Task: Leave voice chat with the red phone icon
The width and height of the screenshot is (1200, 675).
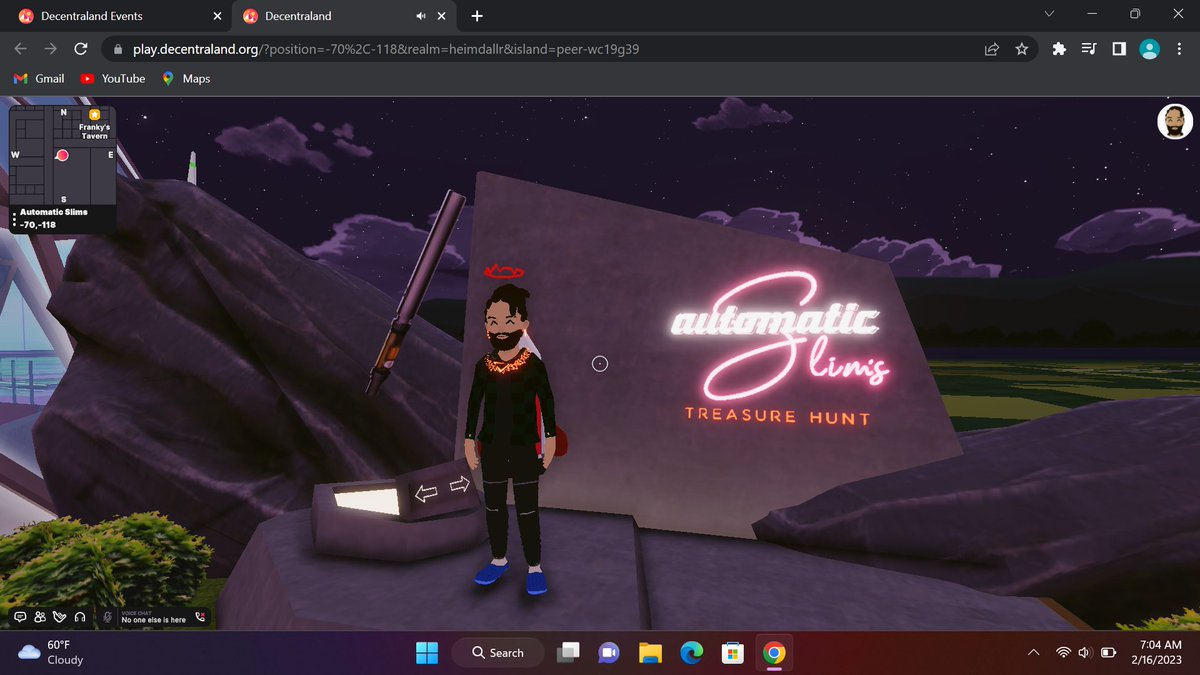Action: click(200, 617)
